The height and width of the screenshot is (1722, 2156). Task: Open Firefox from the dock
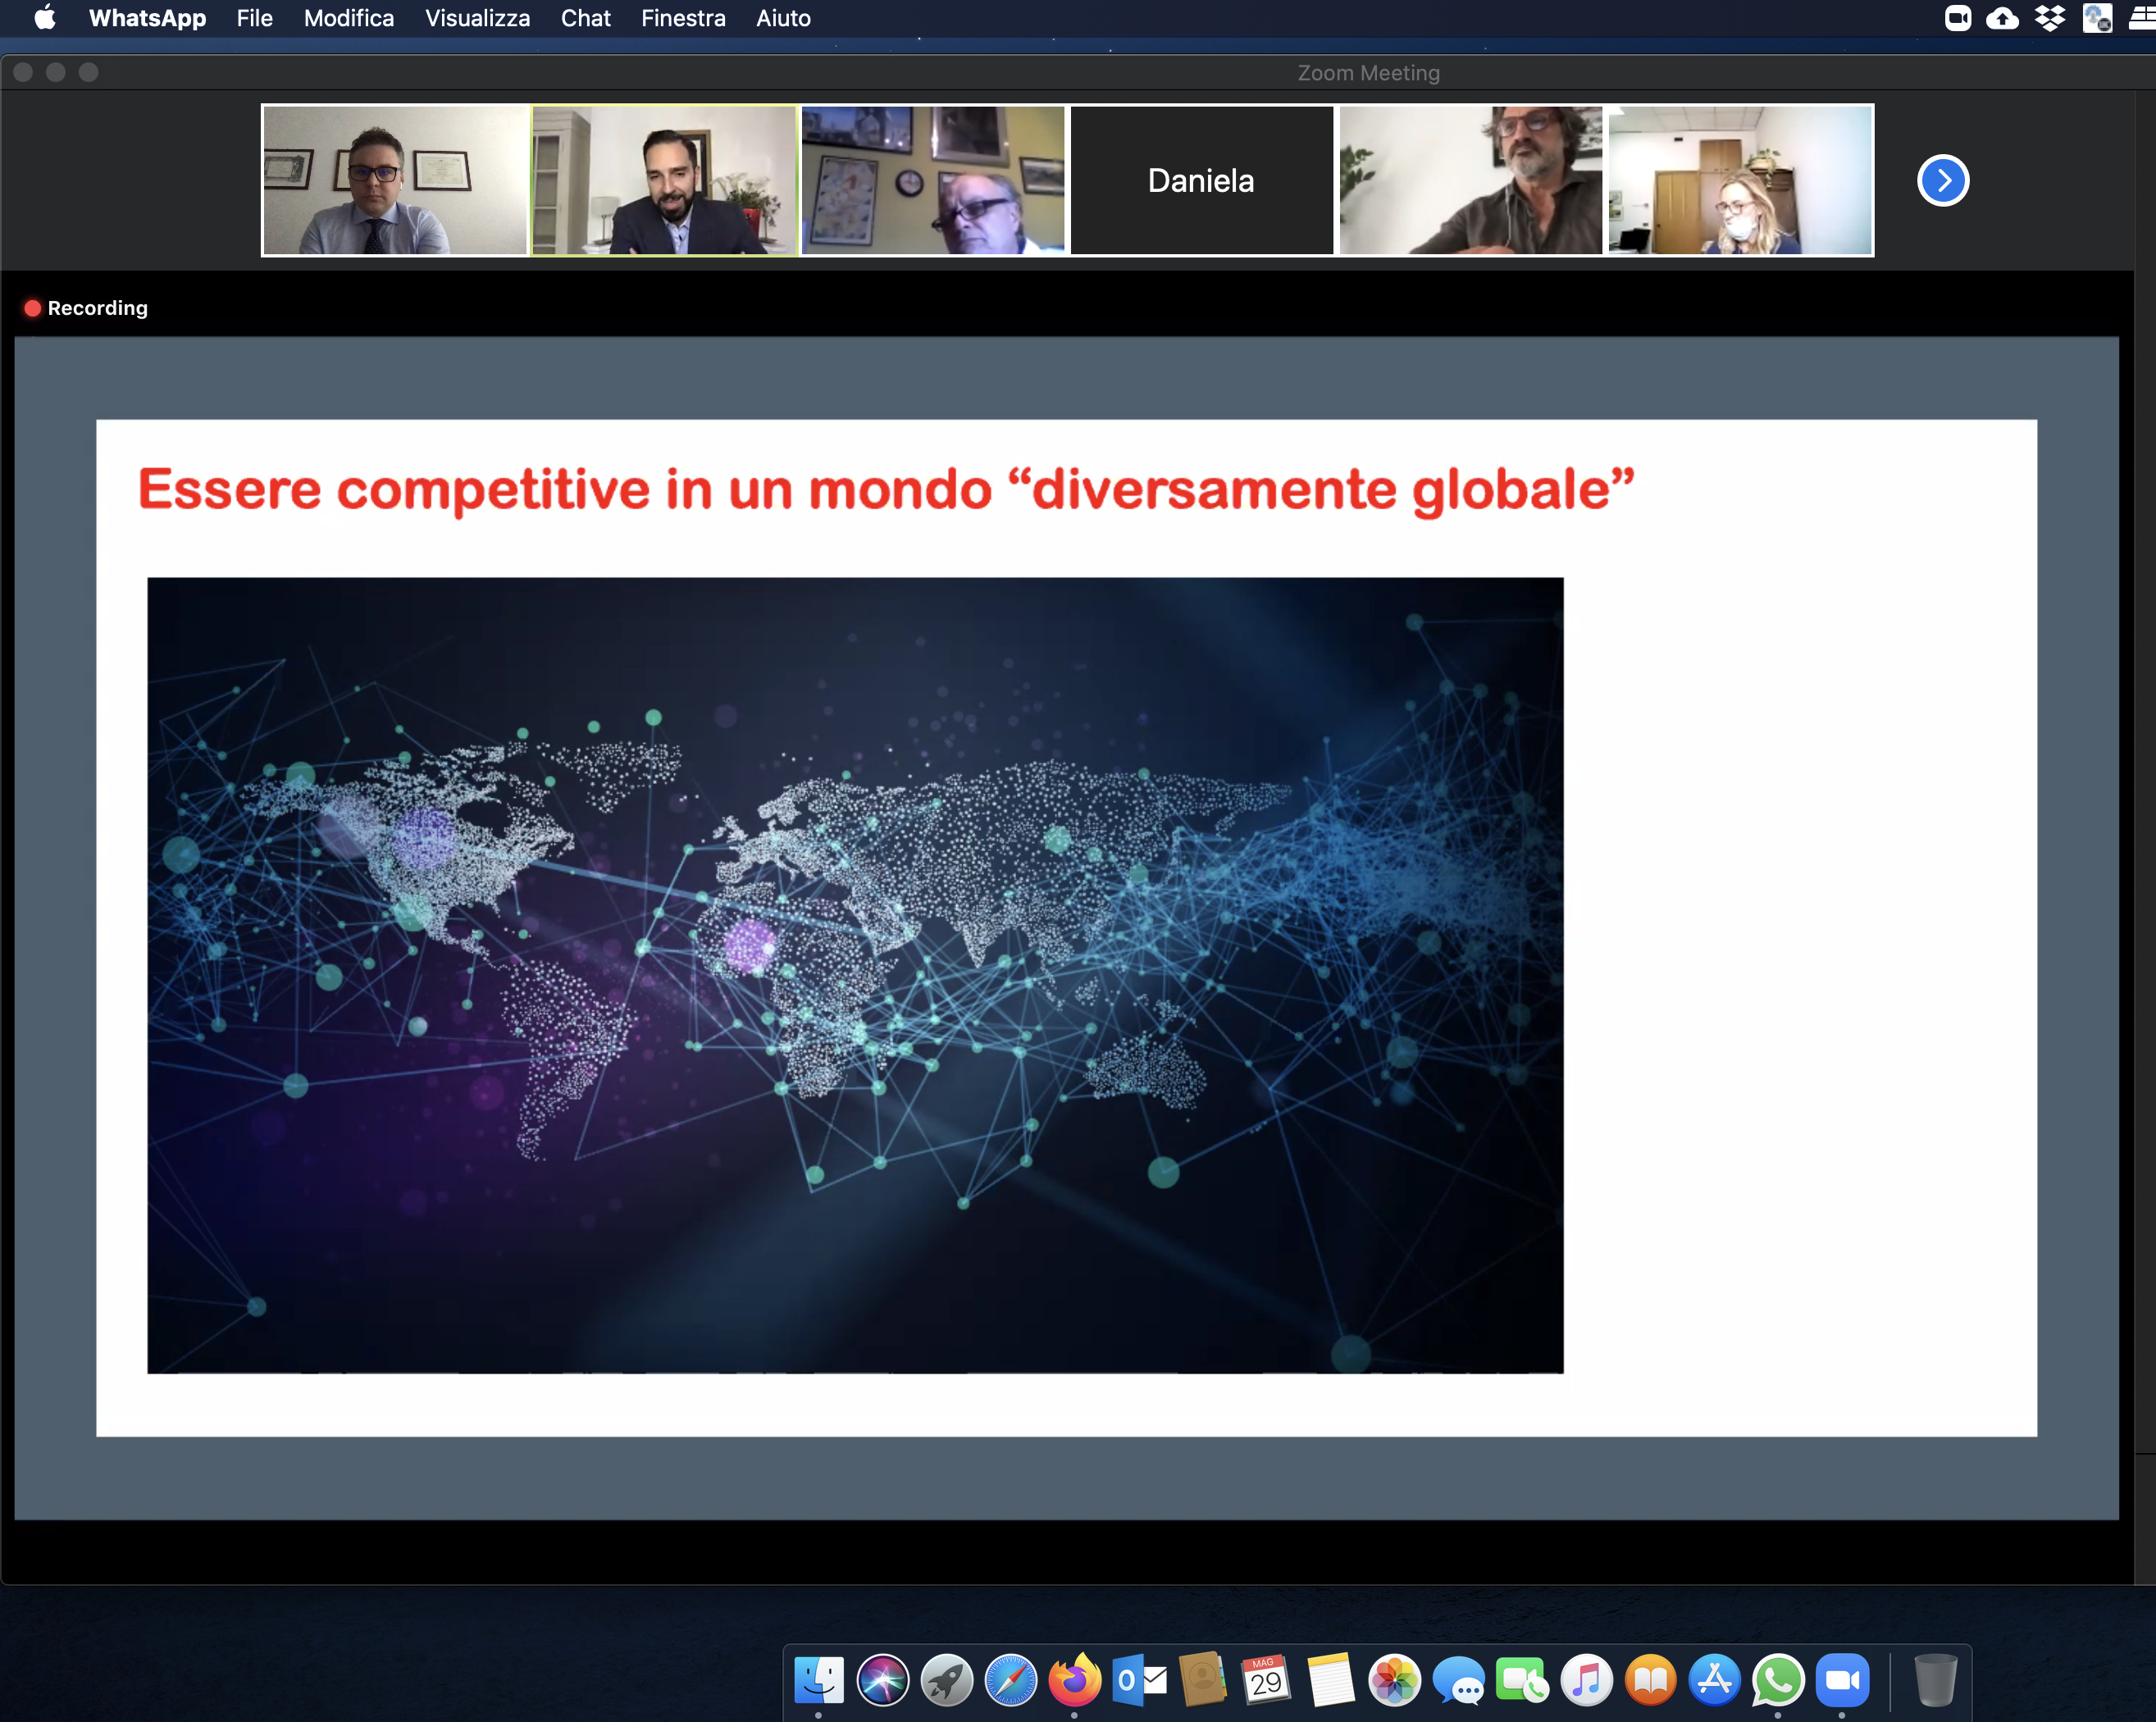pos(1074,1680)
